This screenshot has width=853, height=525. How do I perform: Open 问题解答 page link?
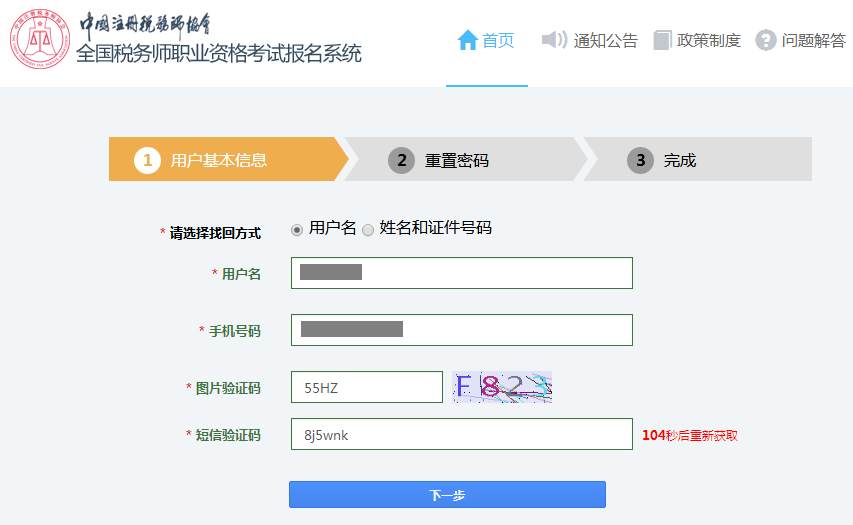click(813, 40)
